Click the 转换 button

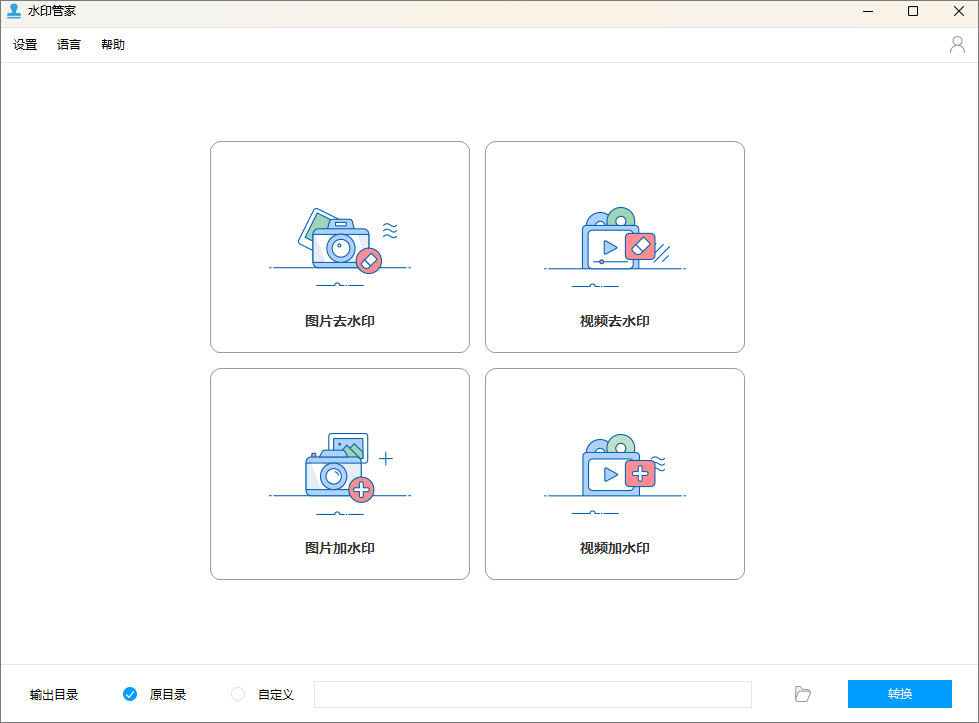tap(899, 694)
